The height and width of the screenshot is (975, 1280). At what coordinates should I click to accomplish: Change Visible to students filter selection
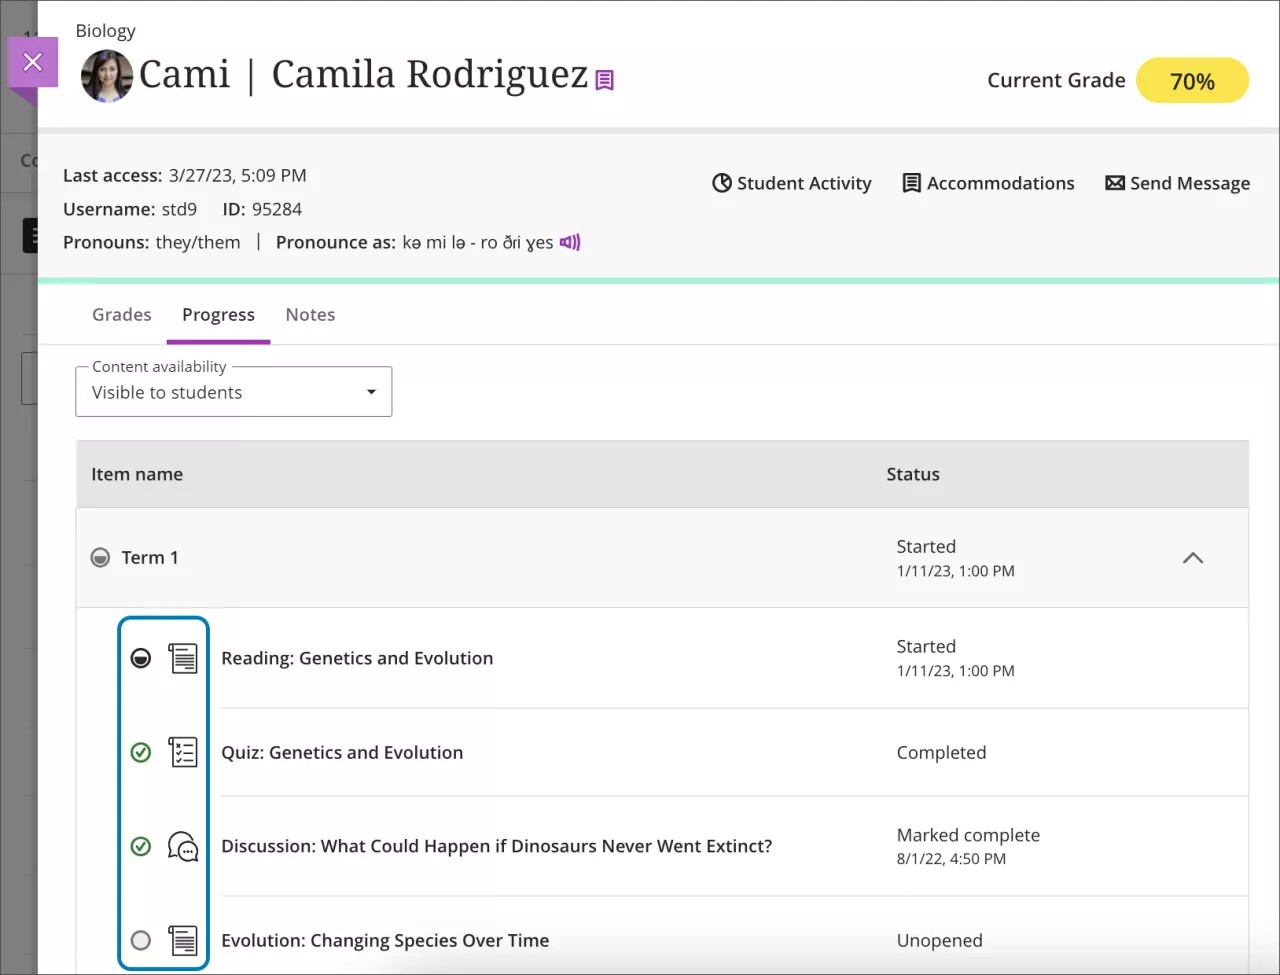[233, 392]
